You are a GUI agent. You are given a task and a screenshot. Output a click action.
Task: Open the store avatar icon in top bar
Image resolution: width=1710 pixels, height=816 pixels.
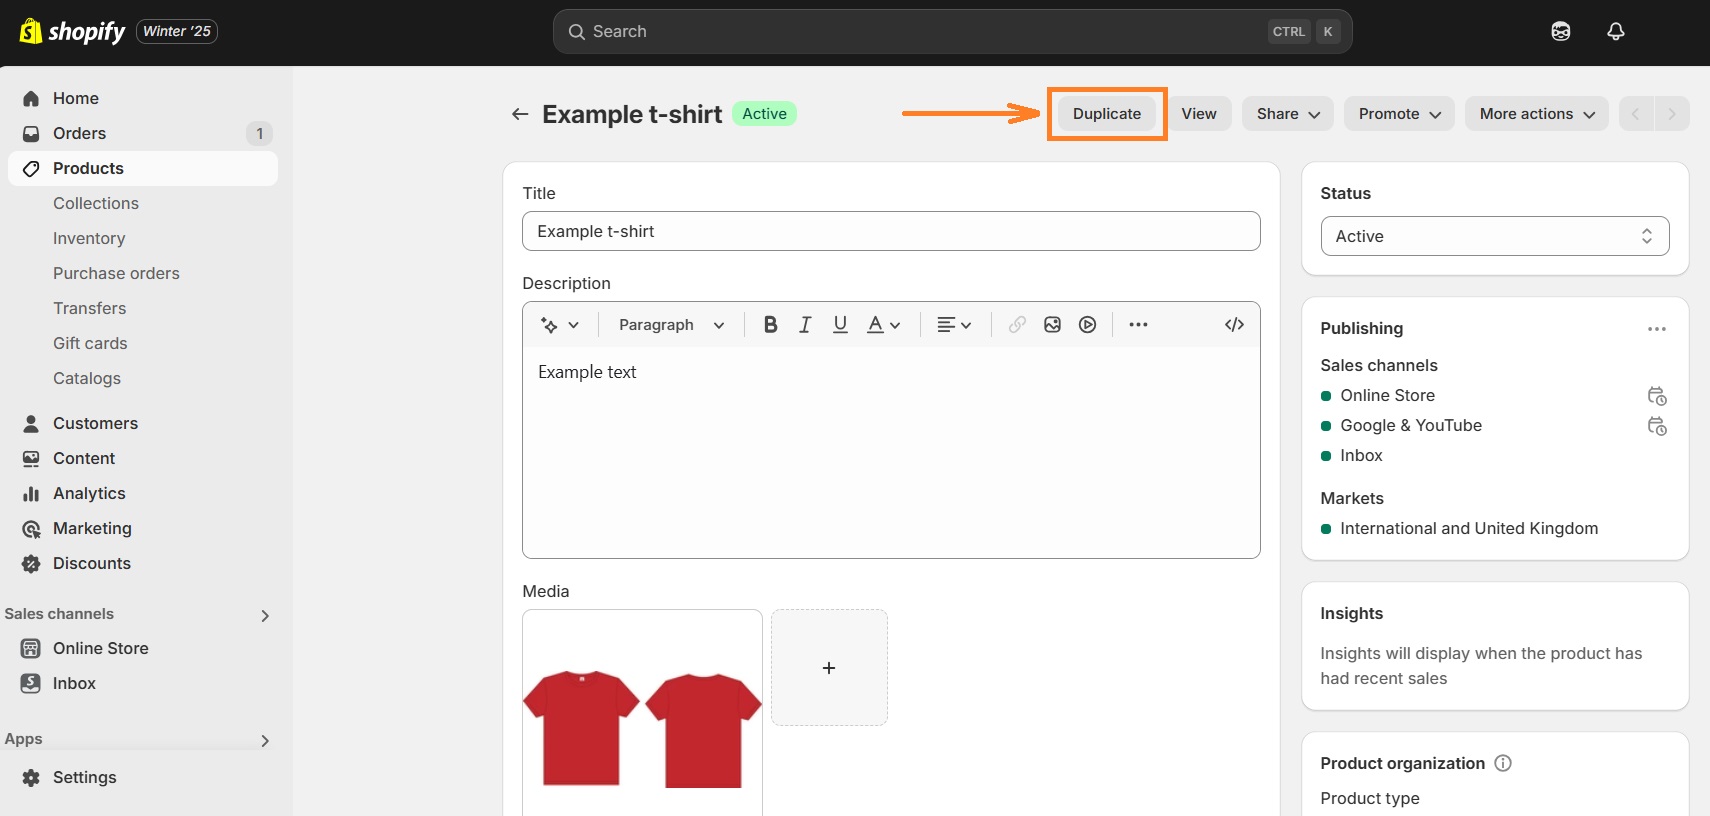coord(1560,31)
